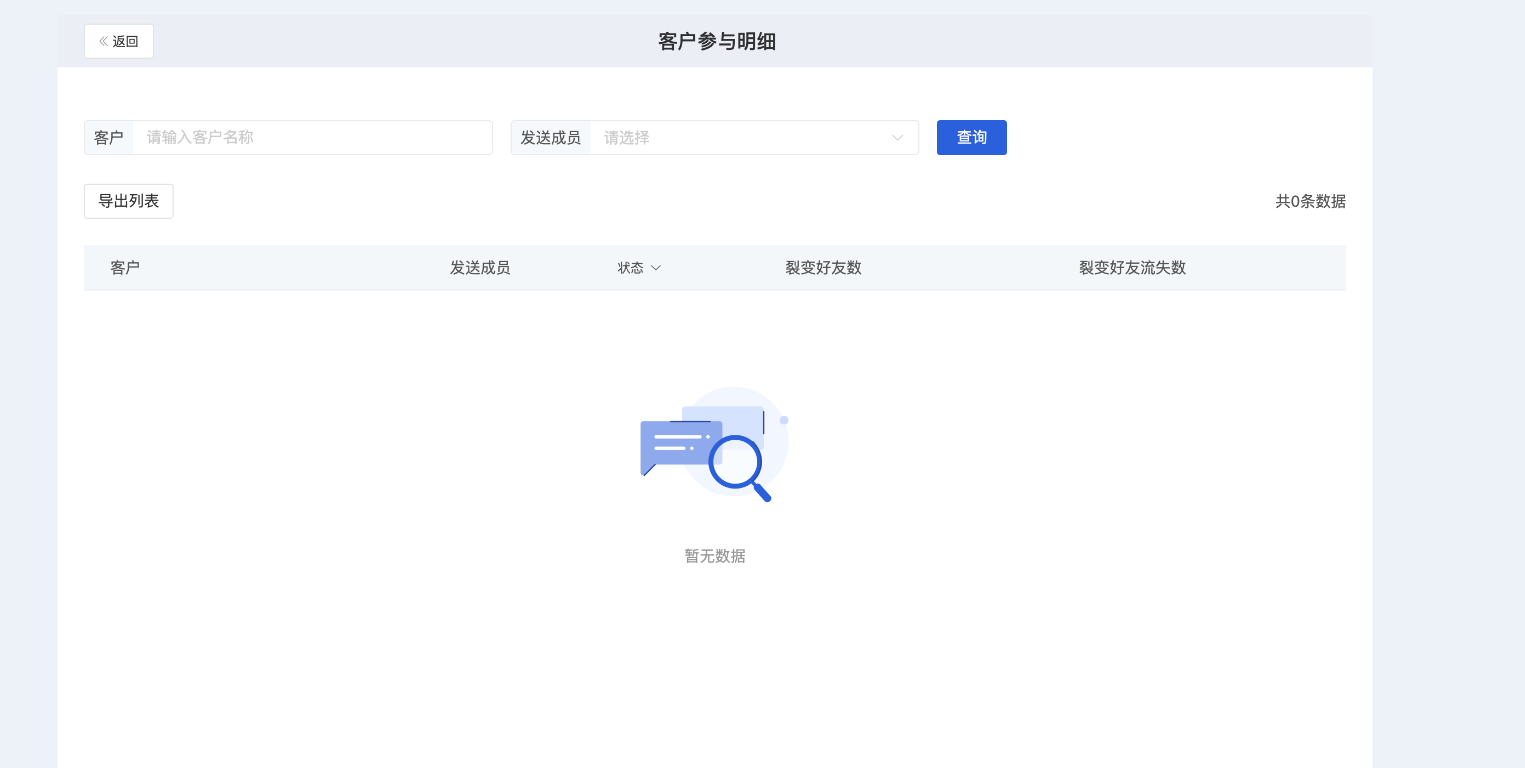Focus the 请输入客户名称 customer name field
The image size is (1525, 768).
[312, 138]
